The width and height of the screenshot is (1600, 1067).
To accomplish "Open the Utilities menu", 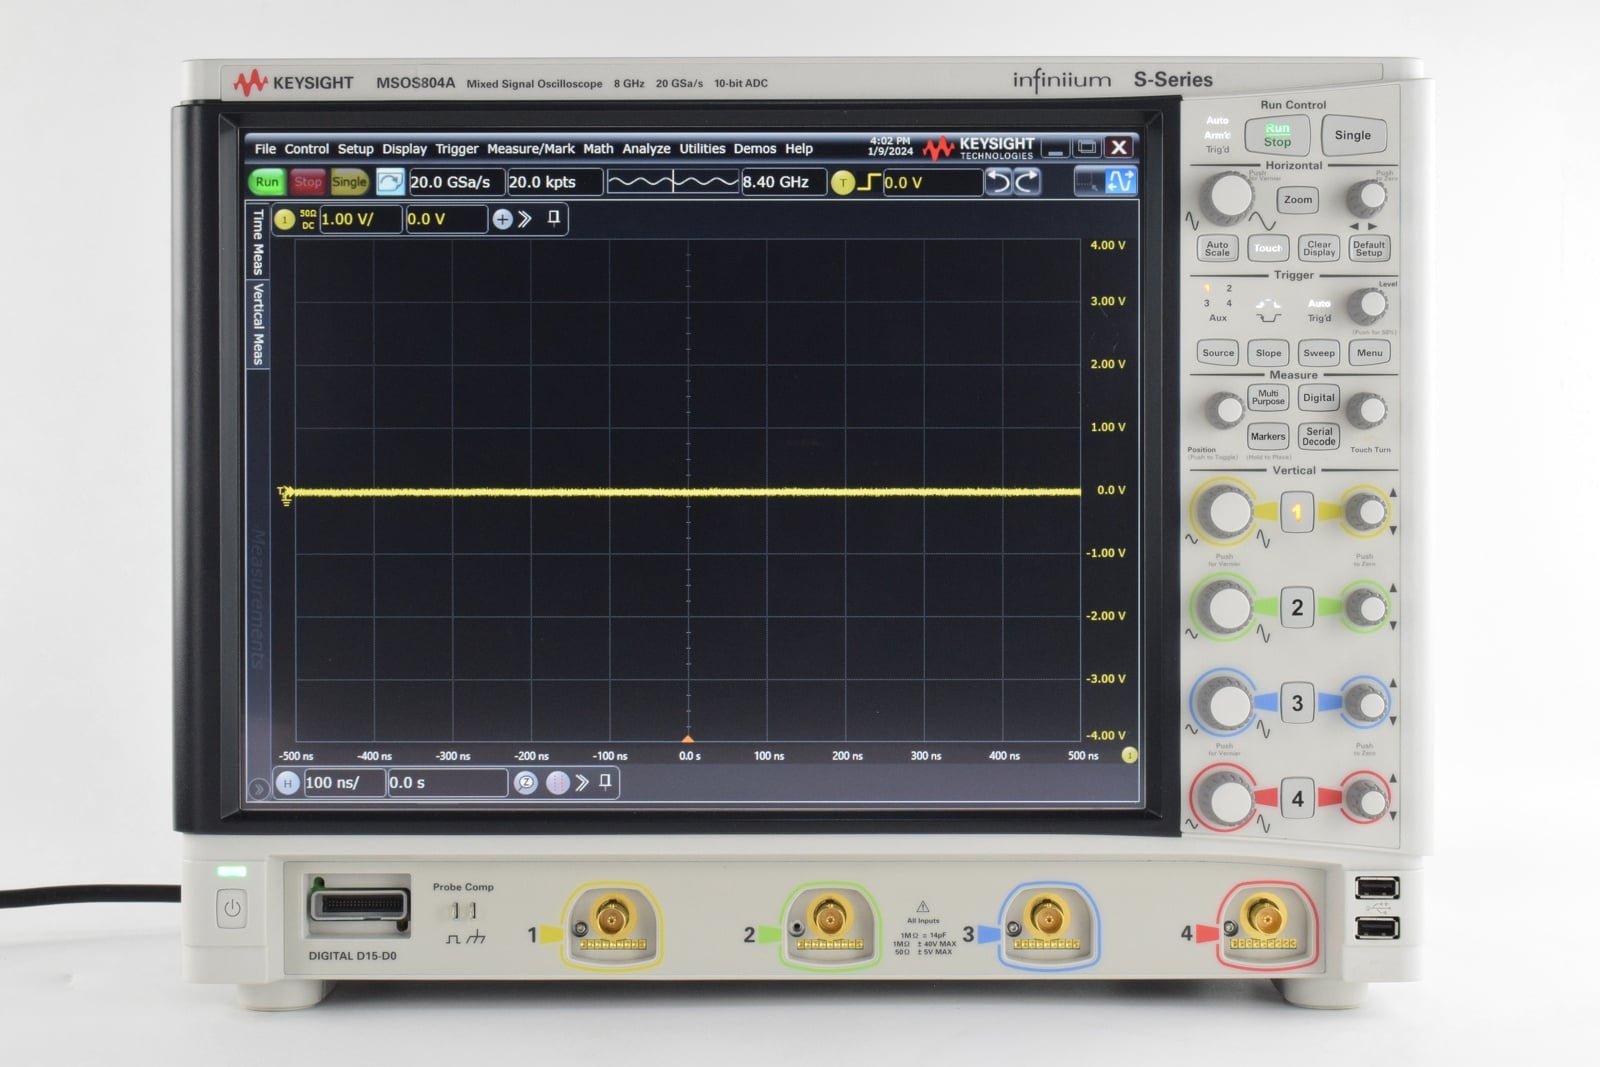I will [x=702, y=149].
